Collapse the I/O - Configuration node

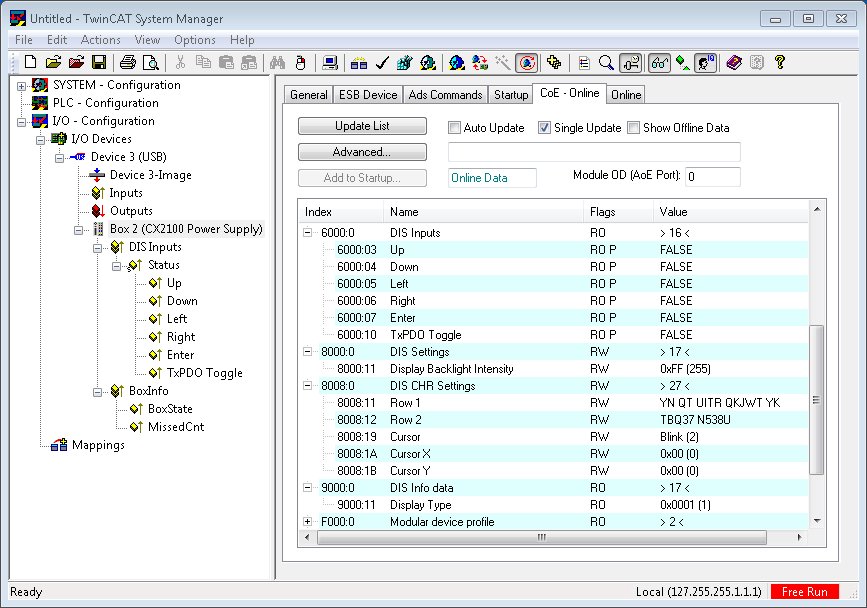(x=21, y=122)
